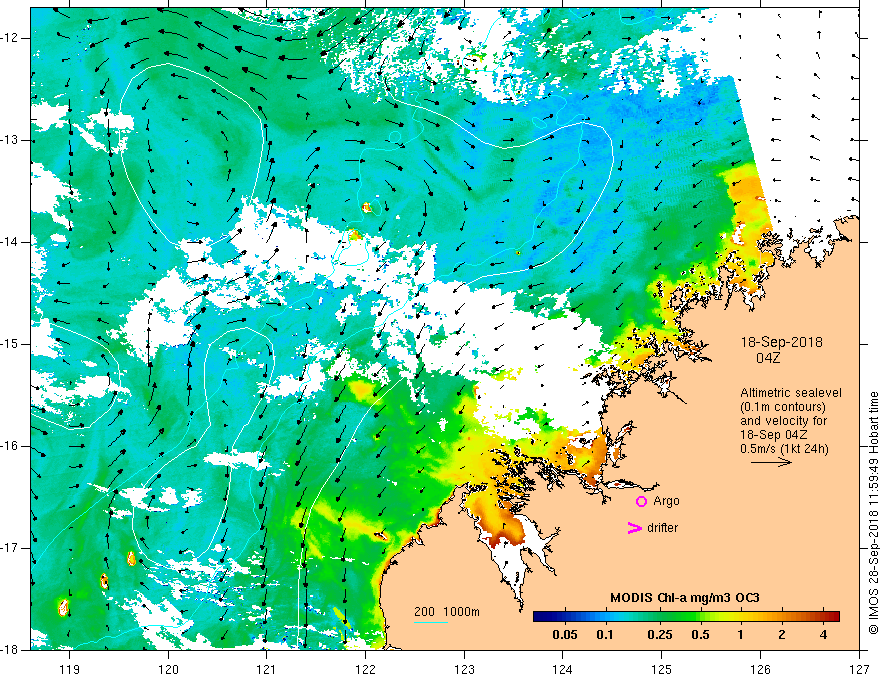Viewport: 880px width, 680px height.
Task: Click the 'MODIS Chl-a mg/m3 OC3' title
Action: point(685,598)
